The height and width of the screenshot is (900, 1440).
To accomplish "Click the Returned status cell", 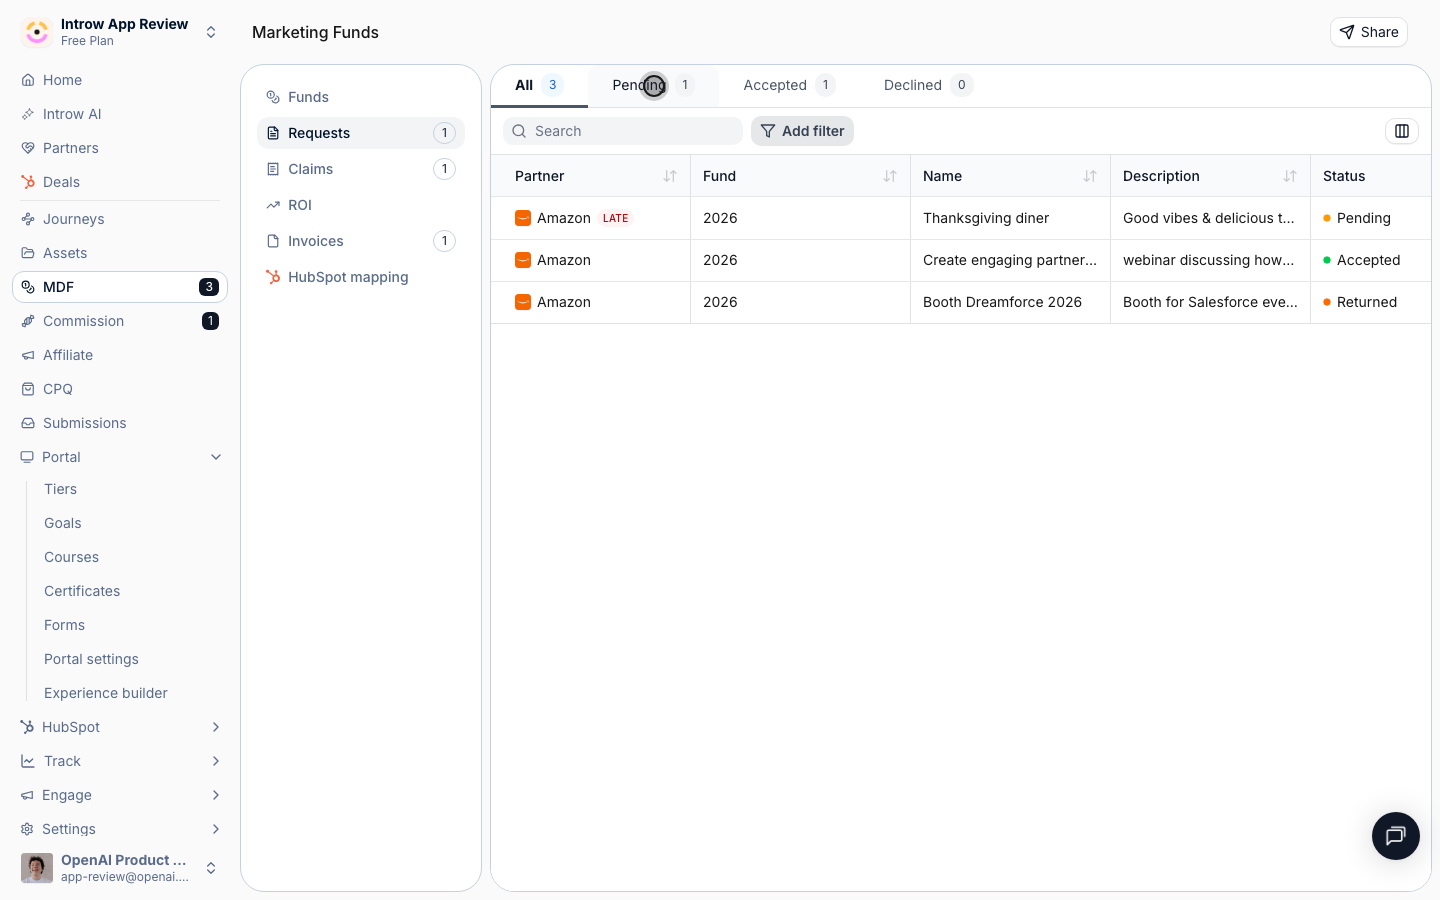I will tap(1371, 302).
